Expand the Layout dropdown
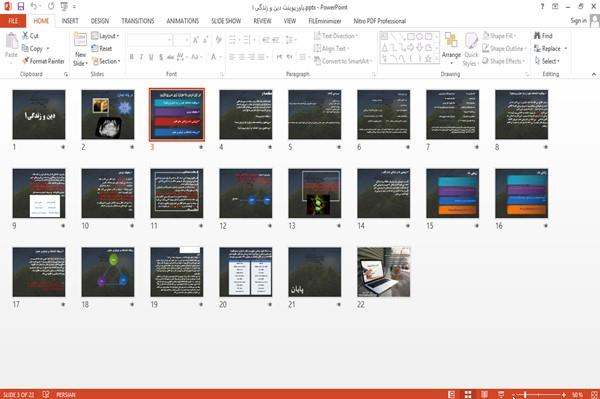The width and height of the screenshot is (600, 399). pyautogui.click(x=105, y=36)
